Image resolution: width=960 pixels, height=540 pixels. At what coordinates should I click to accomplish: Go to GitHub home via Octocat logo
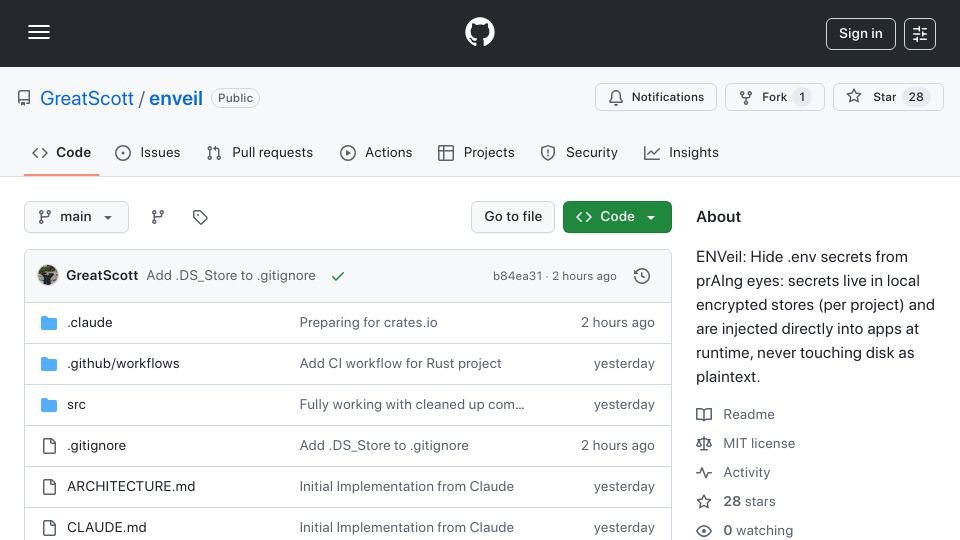pos(479,32)
